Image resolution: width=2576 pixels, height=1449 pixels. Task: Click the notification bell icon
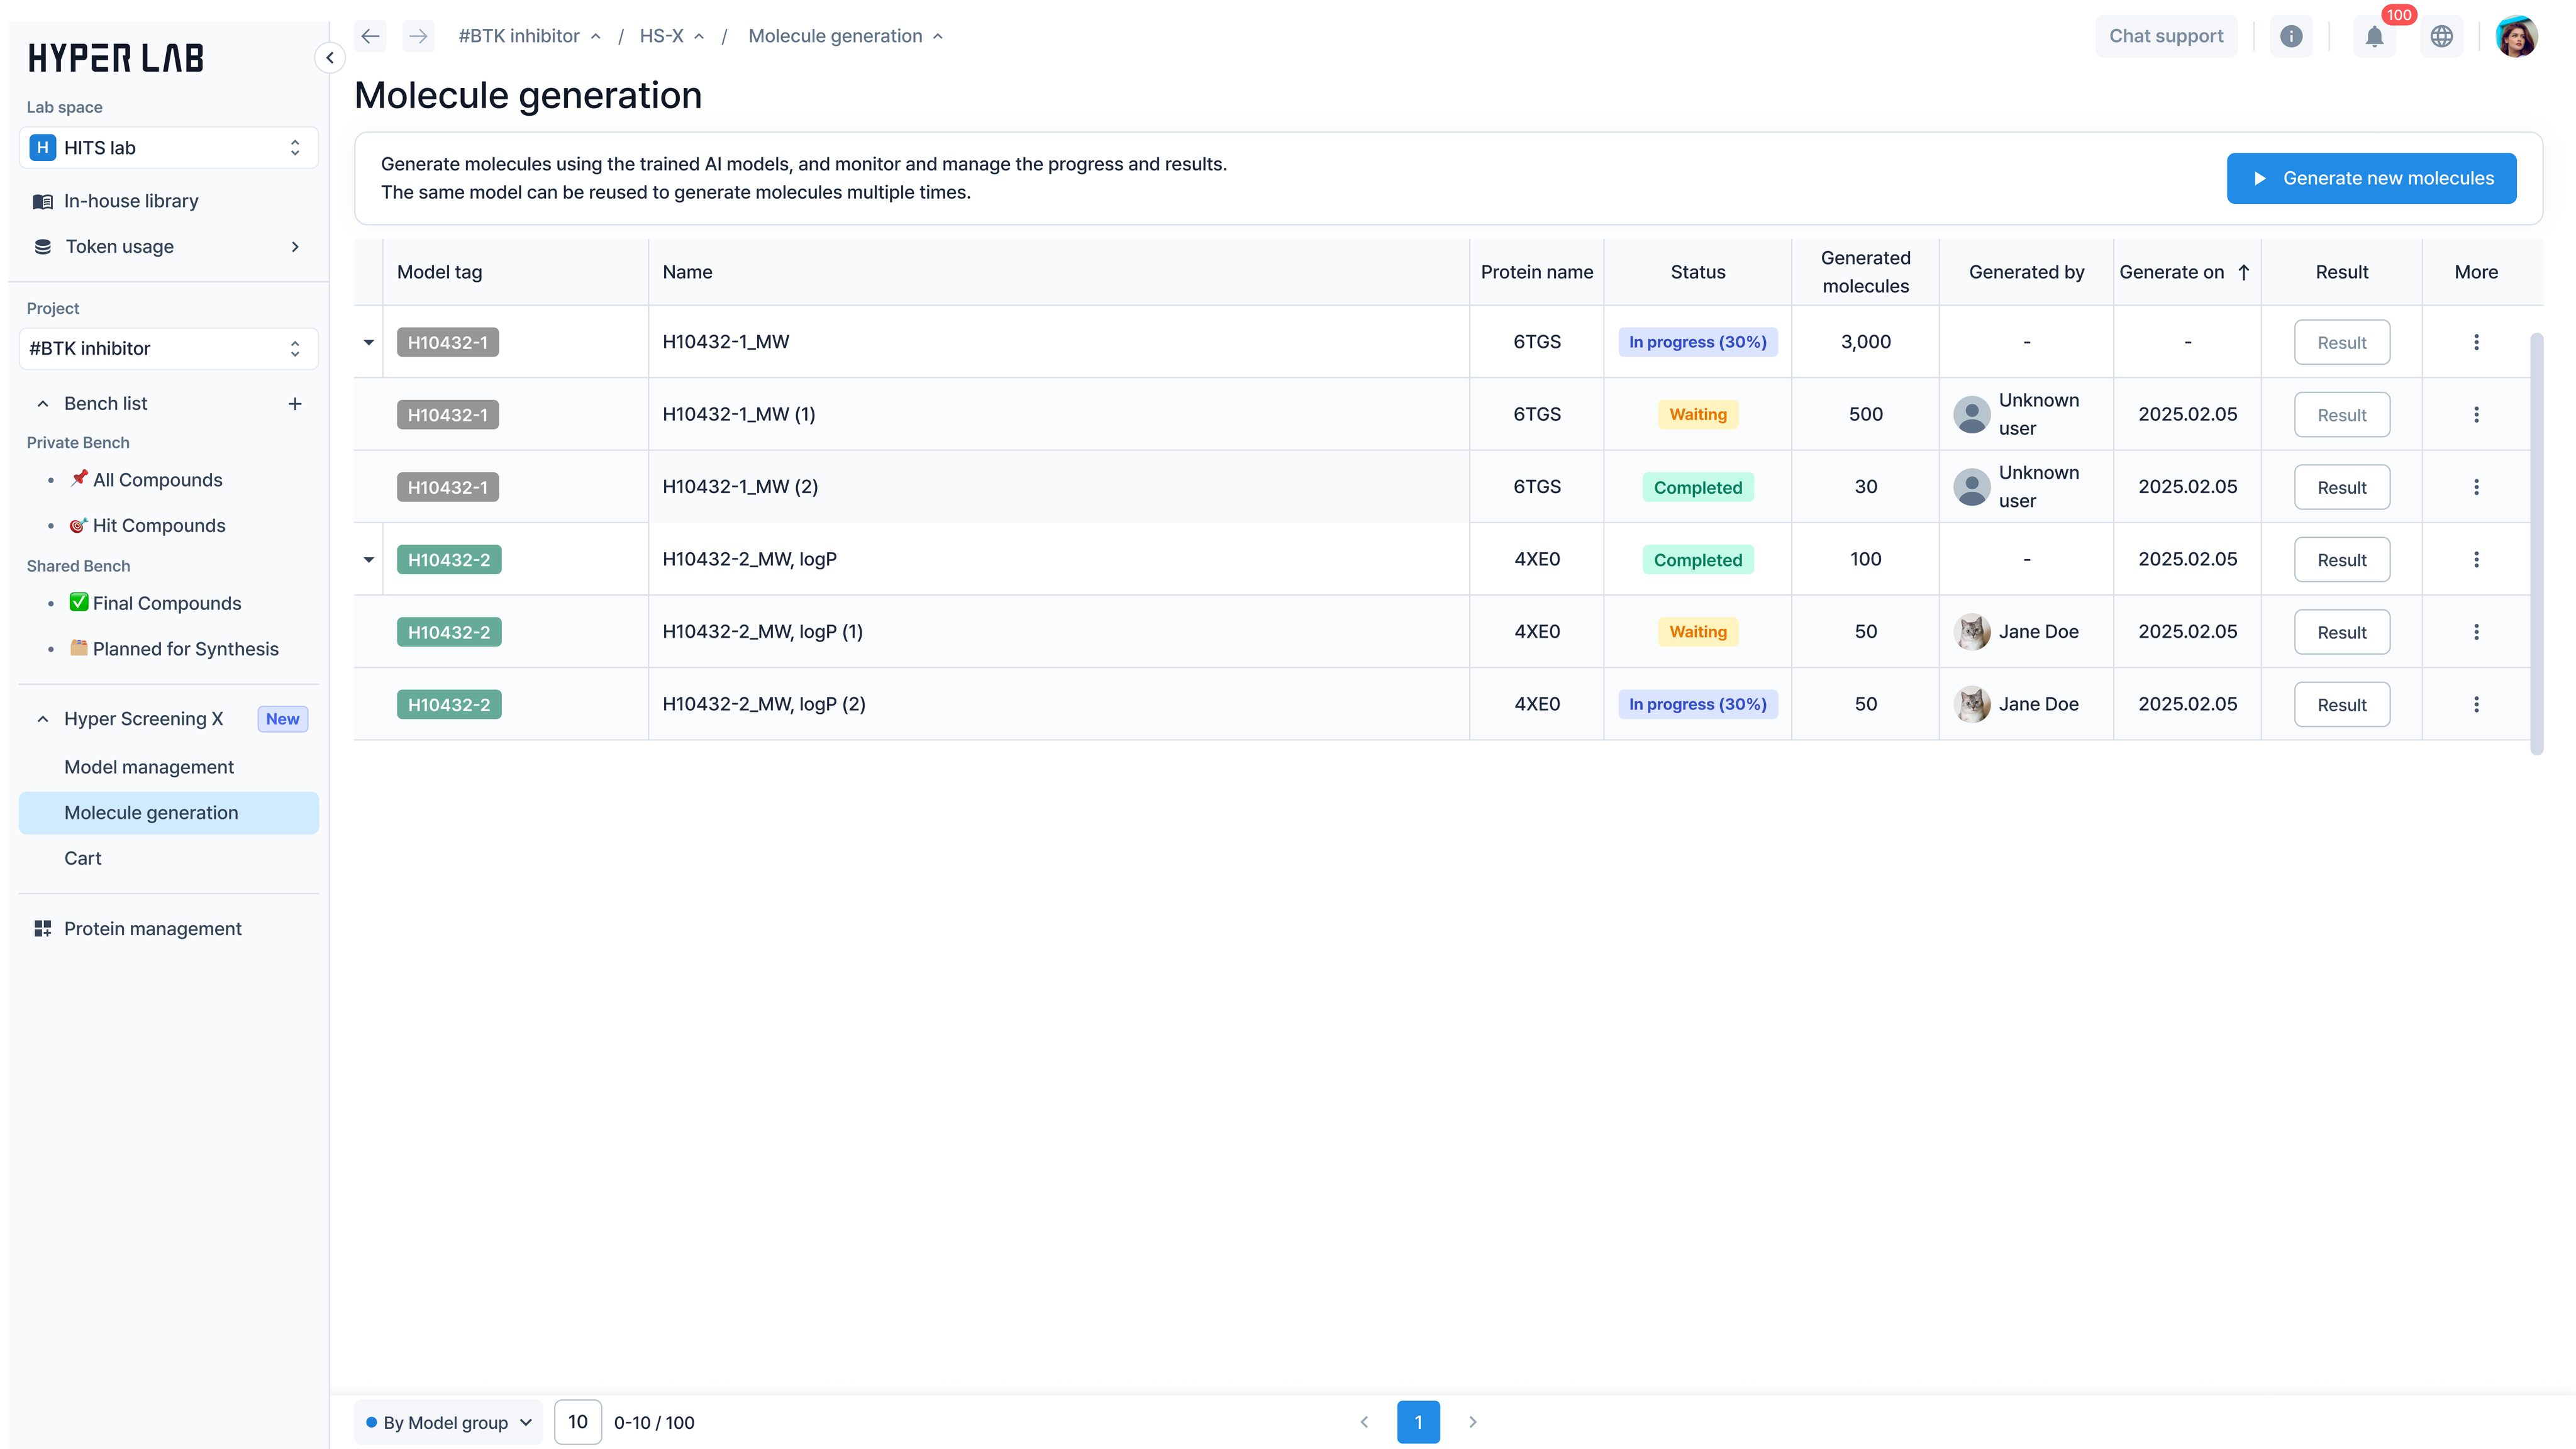pyautogui.click(x=2374, y=37)
